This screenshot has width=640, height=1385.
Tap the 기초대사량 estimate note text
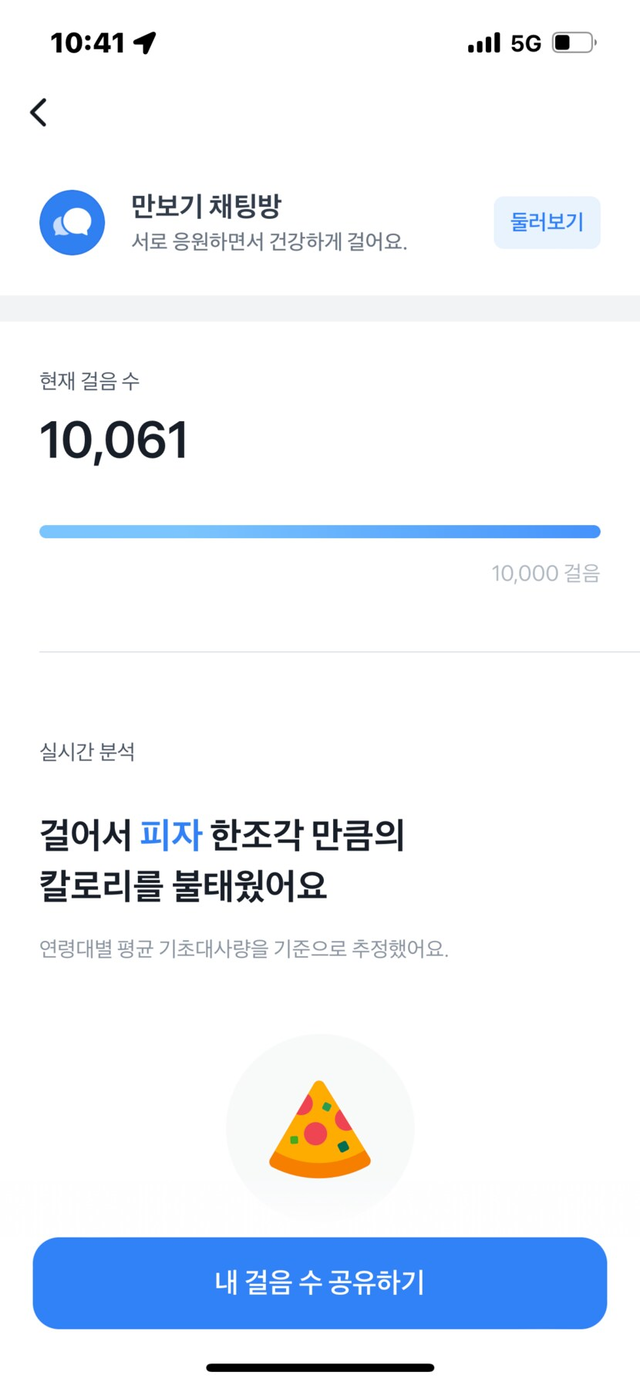[244, 948]
